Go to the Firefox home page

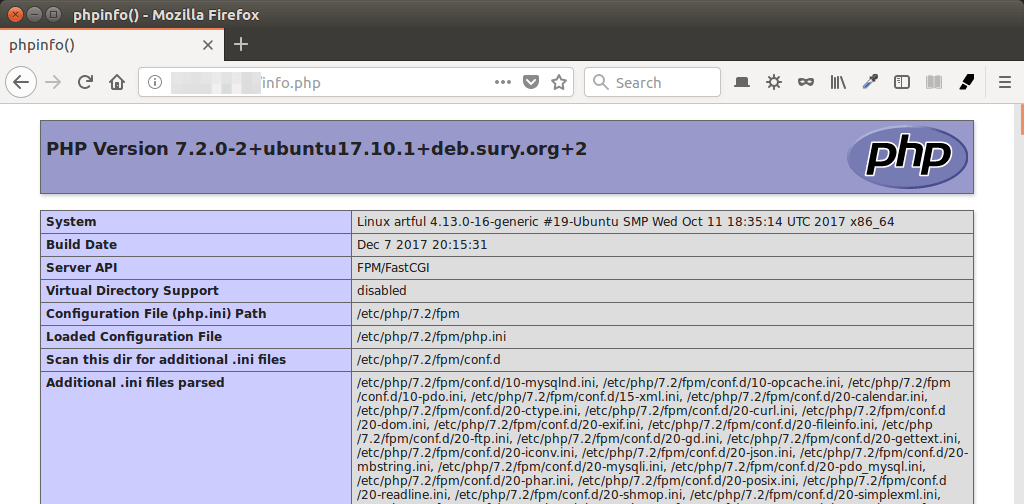coord(117,82)
